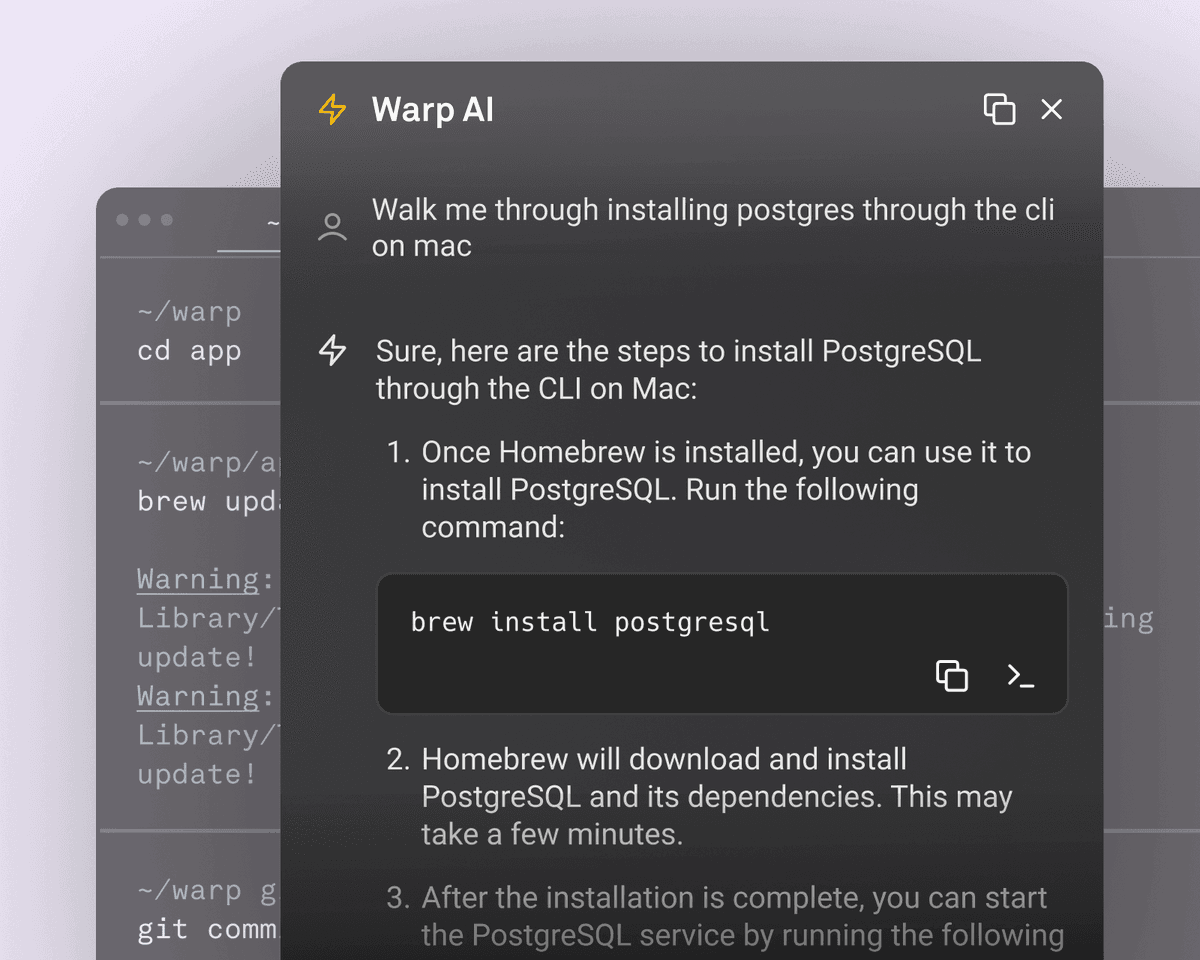Insert brew install command into terminal input
This screenshot has height=960, width=1200.
(1020, 676)
